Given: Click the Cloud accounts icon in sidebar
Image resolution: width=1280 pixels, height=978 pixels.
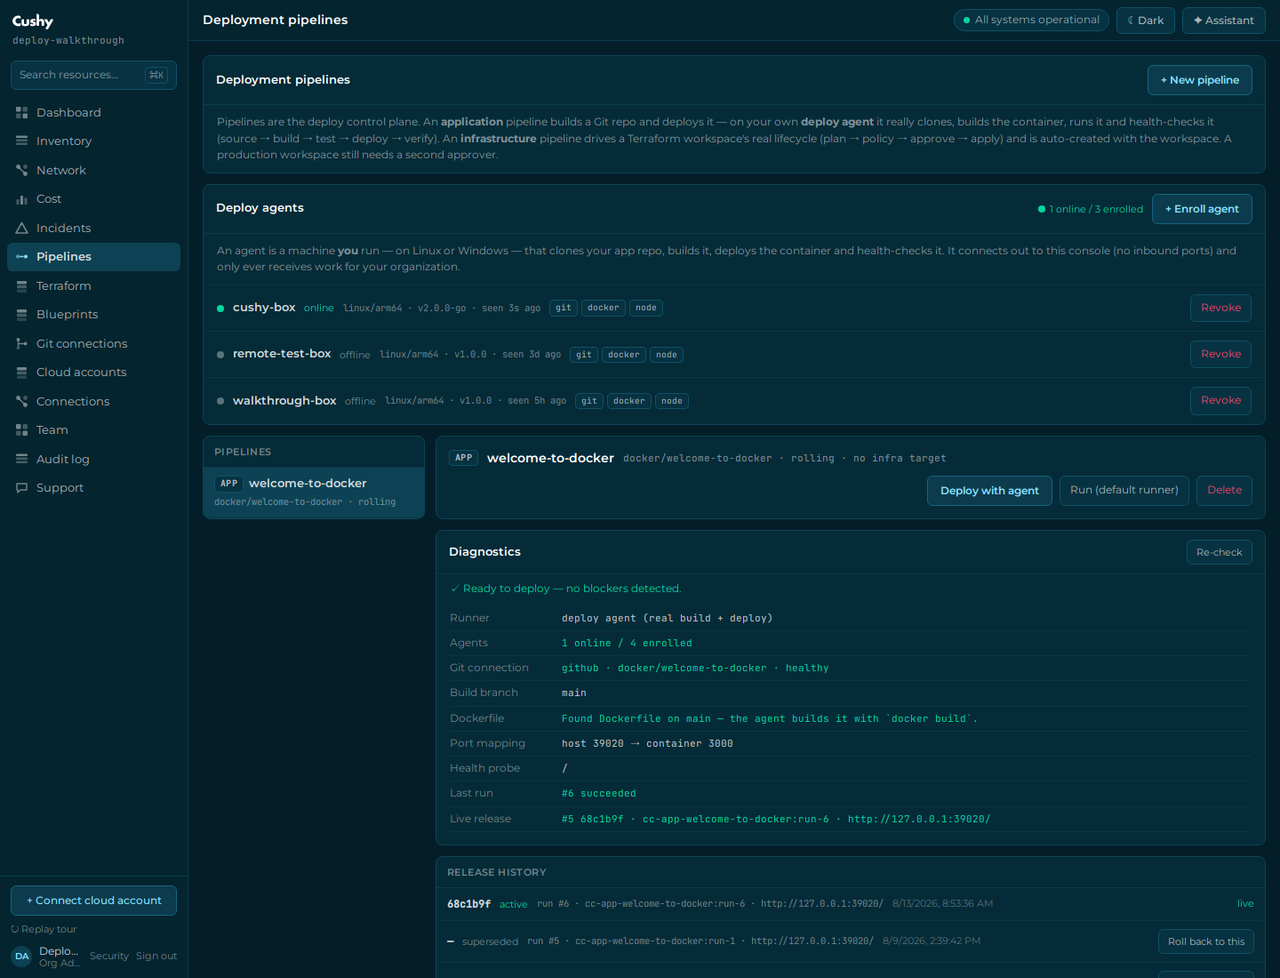Looking at the screenshot, I should pyautogui.click(x=22, y=372).
